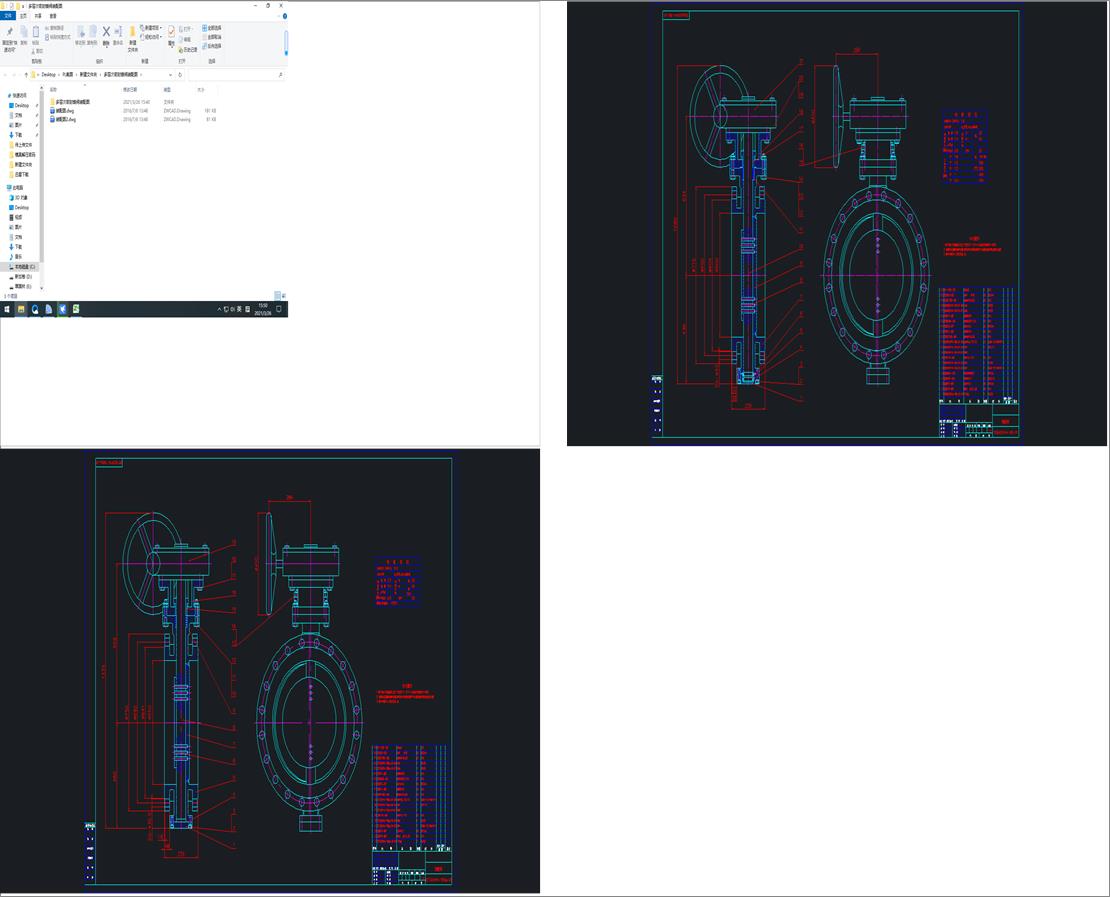Screen dimensions: 1110x897
Task: Click the Paste clipboard icon
Action: [x=35, y=35]
